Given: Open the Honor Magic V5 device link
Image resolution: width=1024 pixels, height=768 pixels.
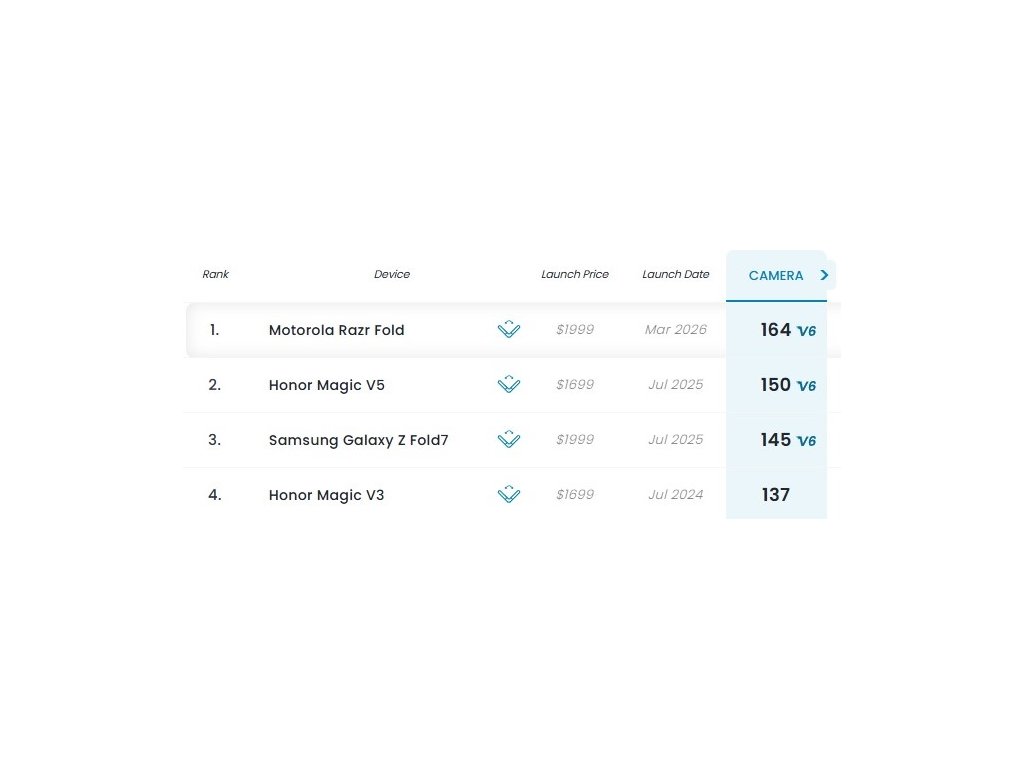Looking at the screenshot, I should pyautogui.click(x=327, y=385).
